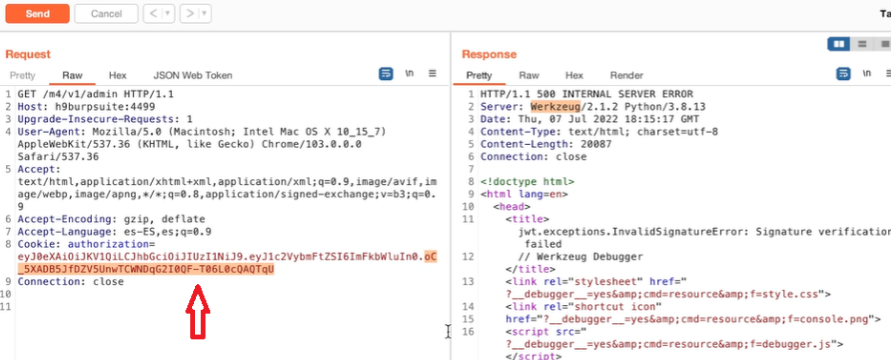Click the orange Send button
The height and width of the screenshot is (360, 891).
[38, 14]
